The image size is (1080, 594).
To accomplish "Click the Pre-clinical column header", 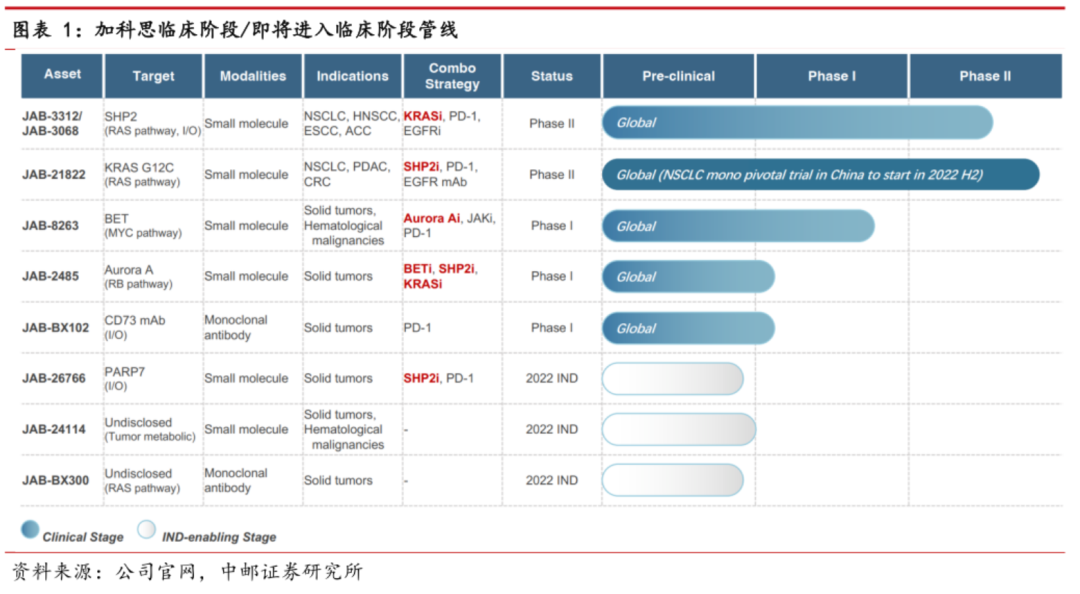I will [678, 76].
